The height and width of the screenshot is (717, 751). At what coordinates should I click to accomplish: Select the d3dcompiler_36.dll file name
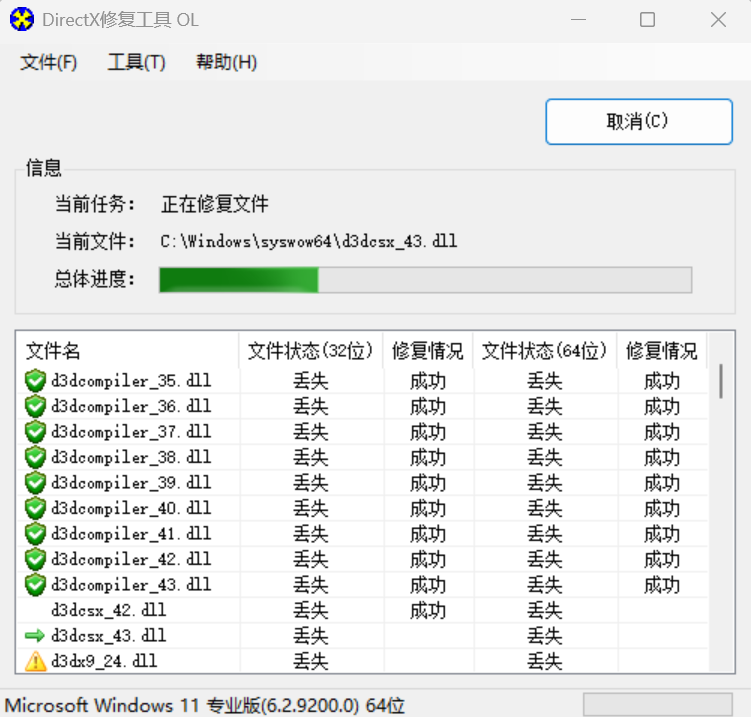coord(131,407)
